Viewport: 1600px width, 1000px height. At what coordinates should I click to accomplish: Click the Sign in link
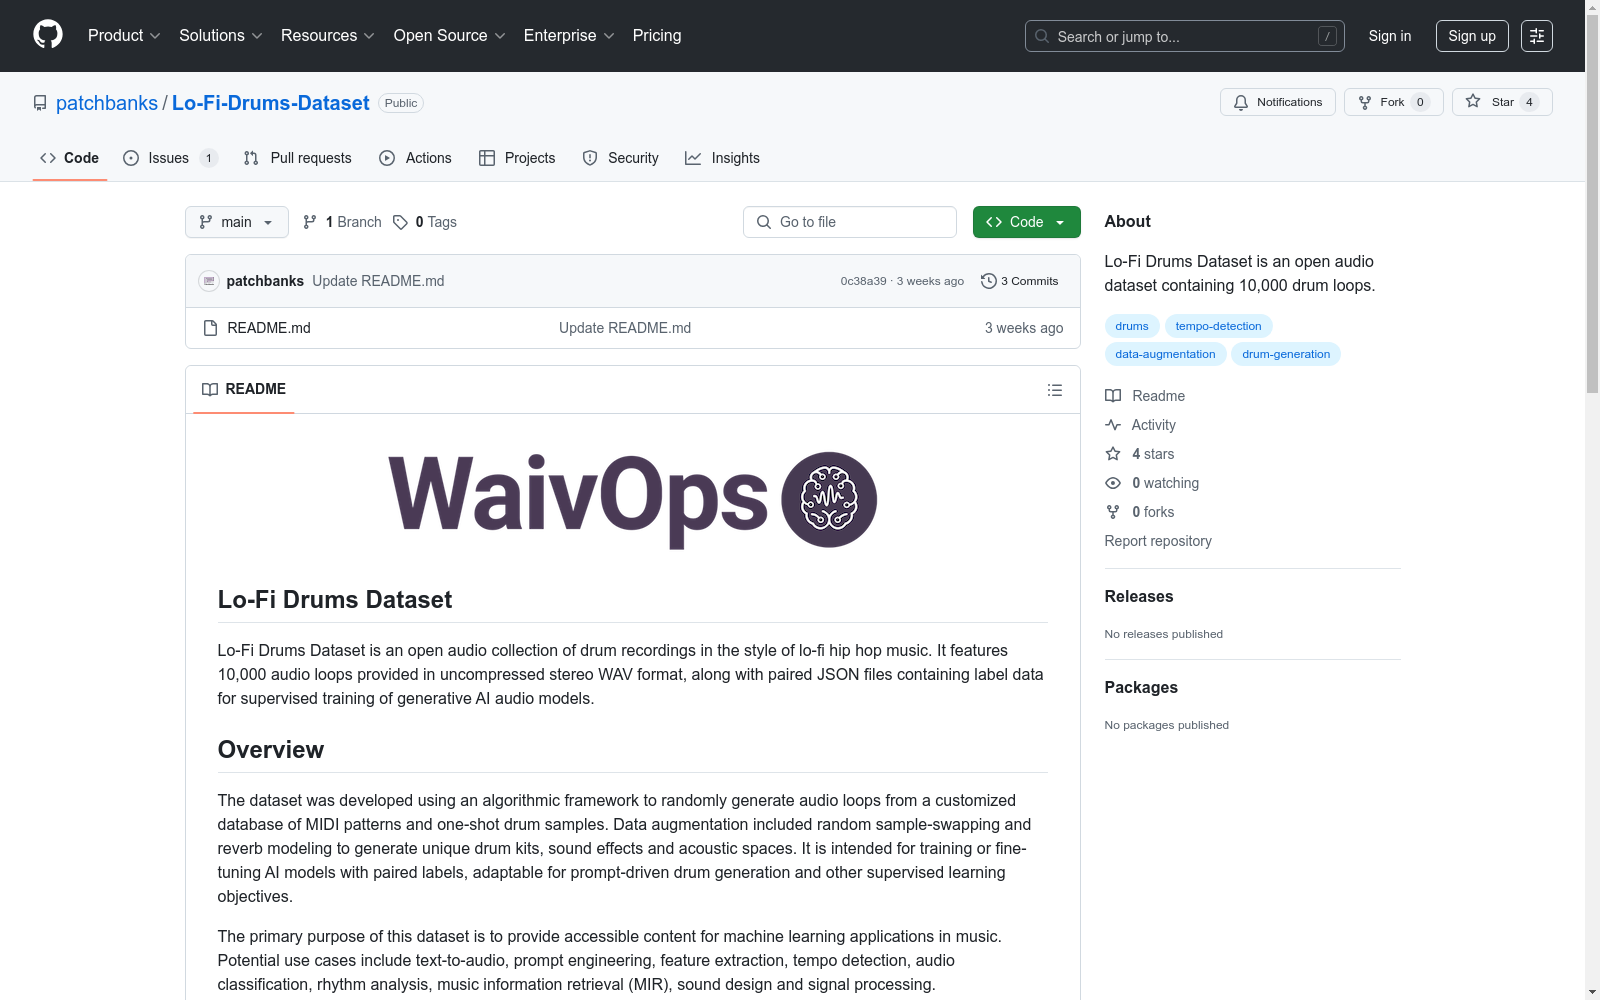tap(1390, 36)
